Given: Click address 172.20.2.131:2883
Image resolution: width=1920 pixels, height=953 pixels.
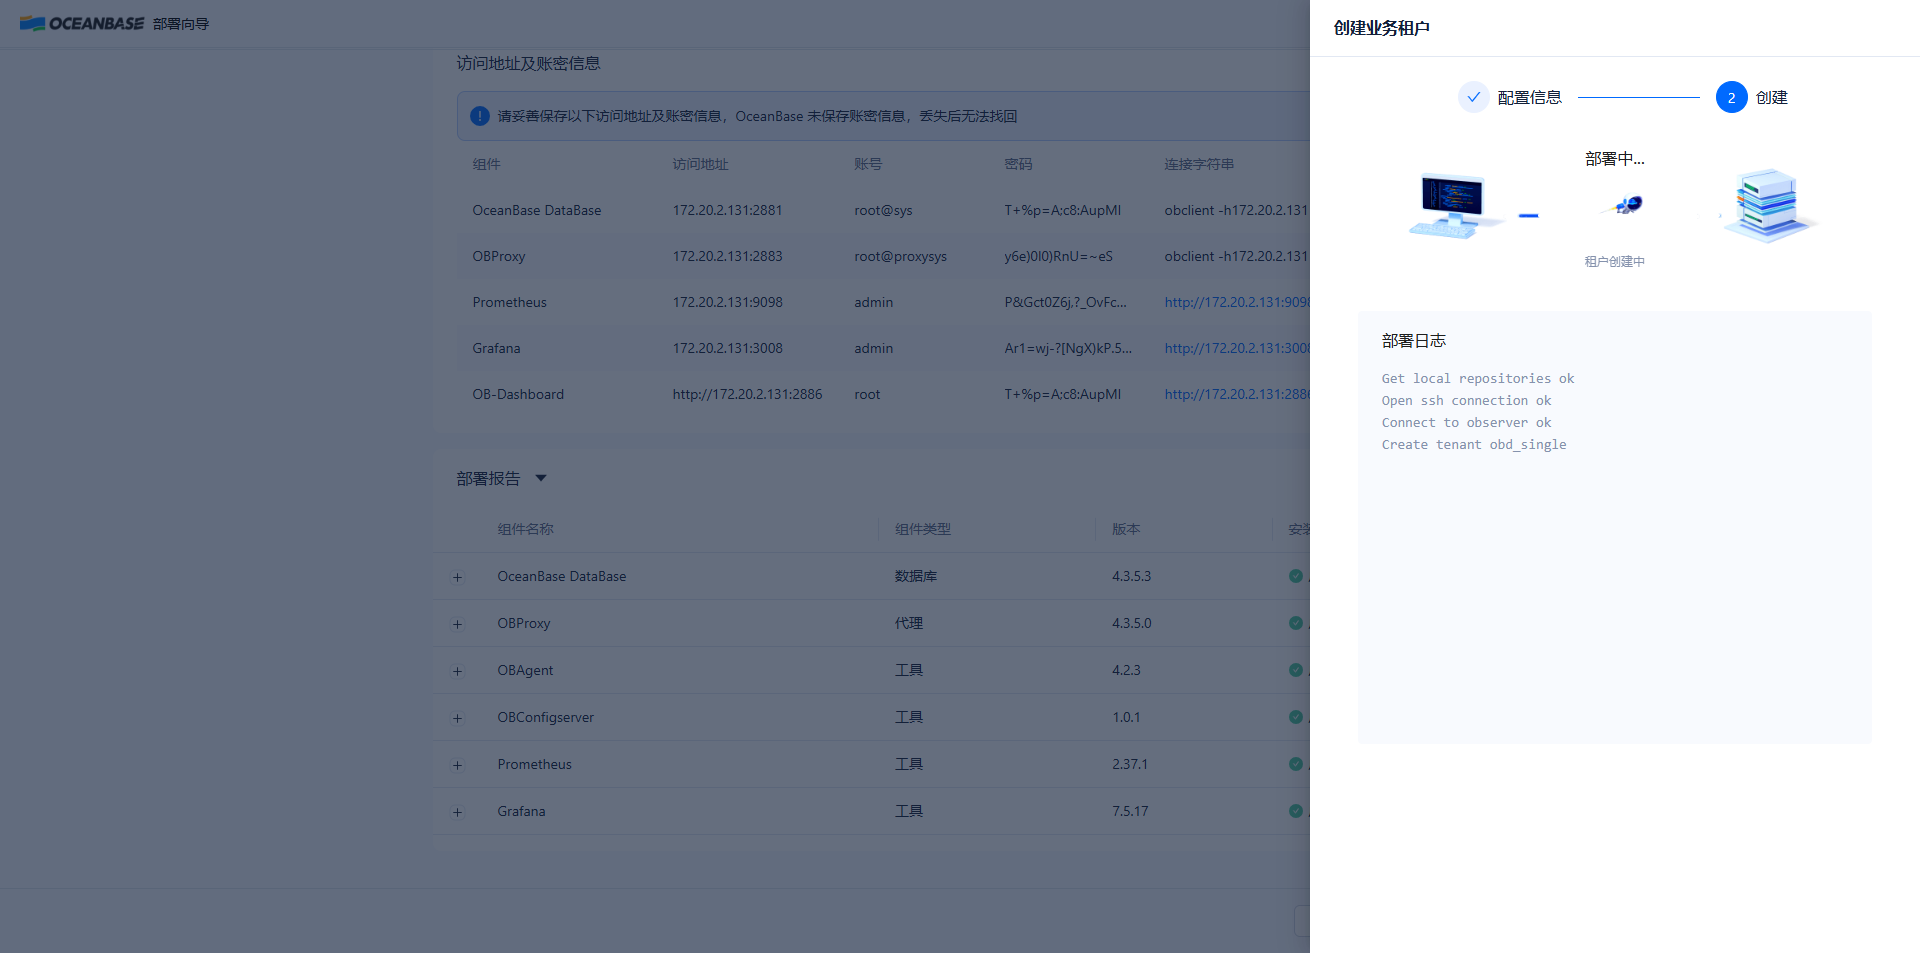Looking at the screenshot, I should (727, 256).
